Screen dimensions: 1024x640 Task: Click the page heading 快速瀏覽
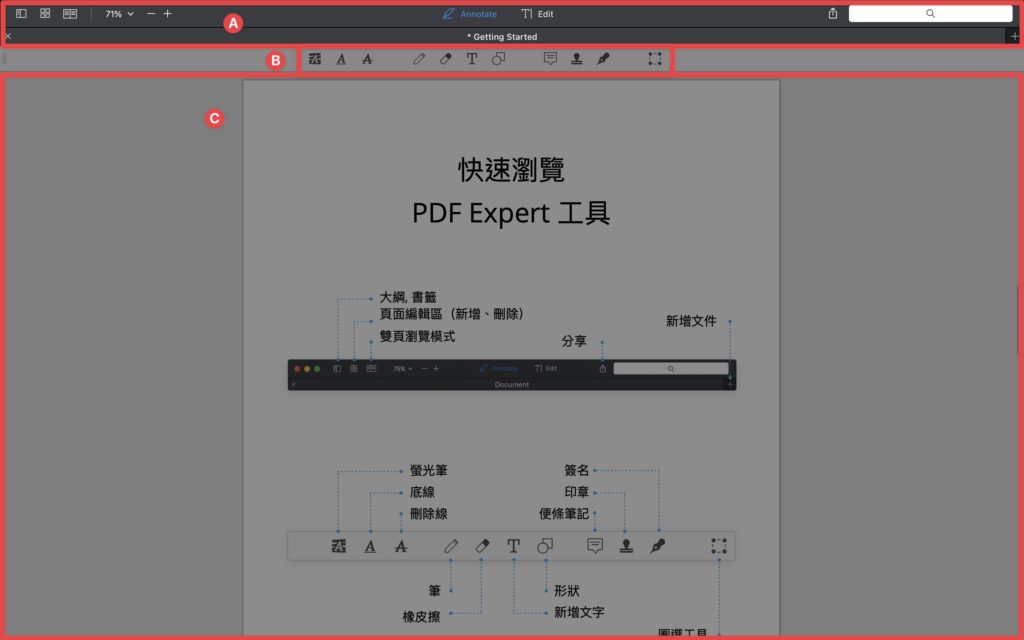(511, 170)
